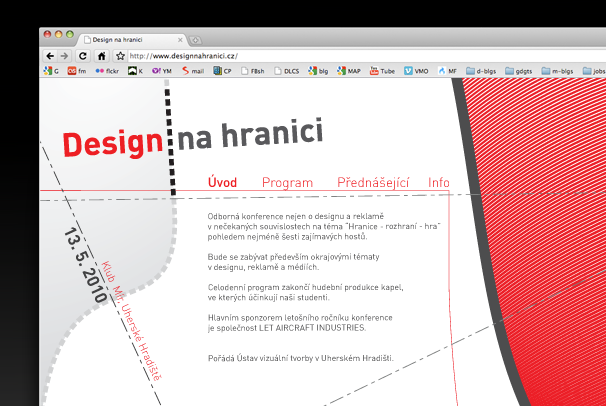Viewport: 606px width, 406px height.
Task: Bookmark this page with the star icon
Action: [x=120, y=56]
